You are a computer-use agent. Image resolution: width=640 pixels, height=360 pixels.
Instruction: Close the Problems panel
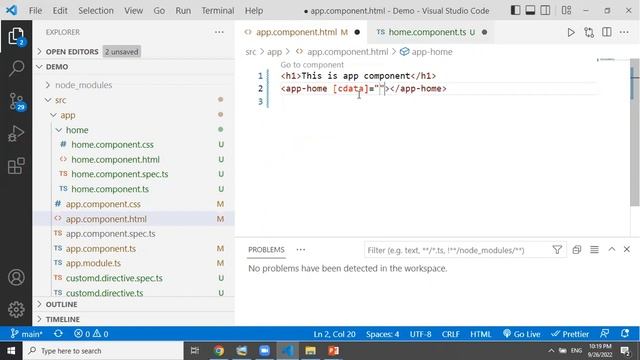627,249
